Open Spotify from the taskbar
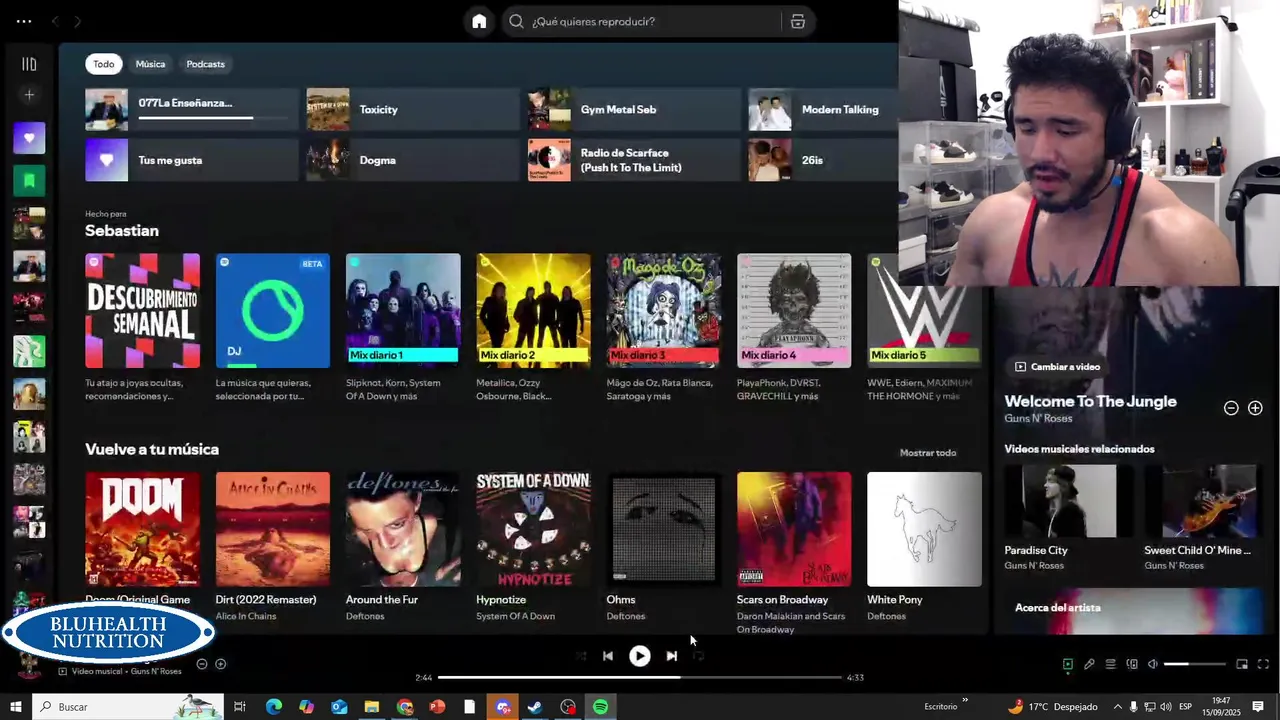Screen dimensions: 1280x720 tap(600, 707)
